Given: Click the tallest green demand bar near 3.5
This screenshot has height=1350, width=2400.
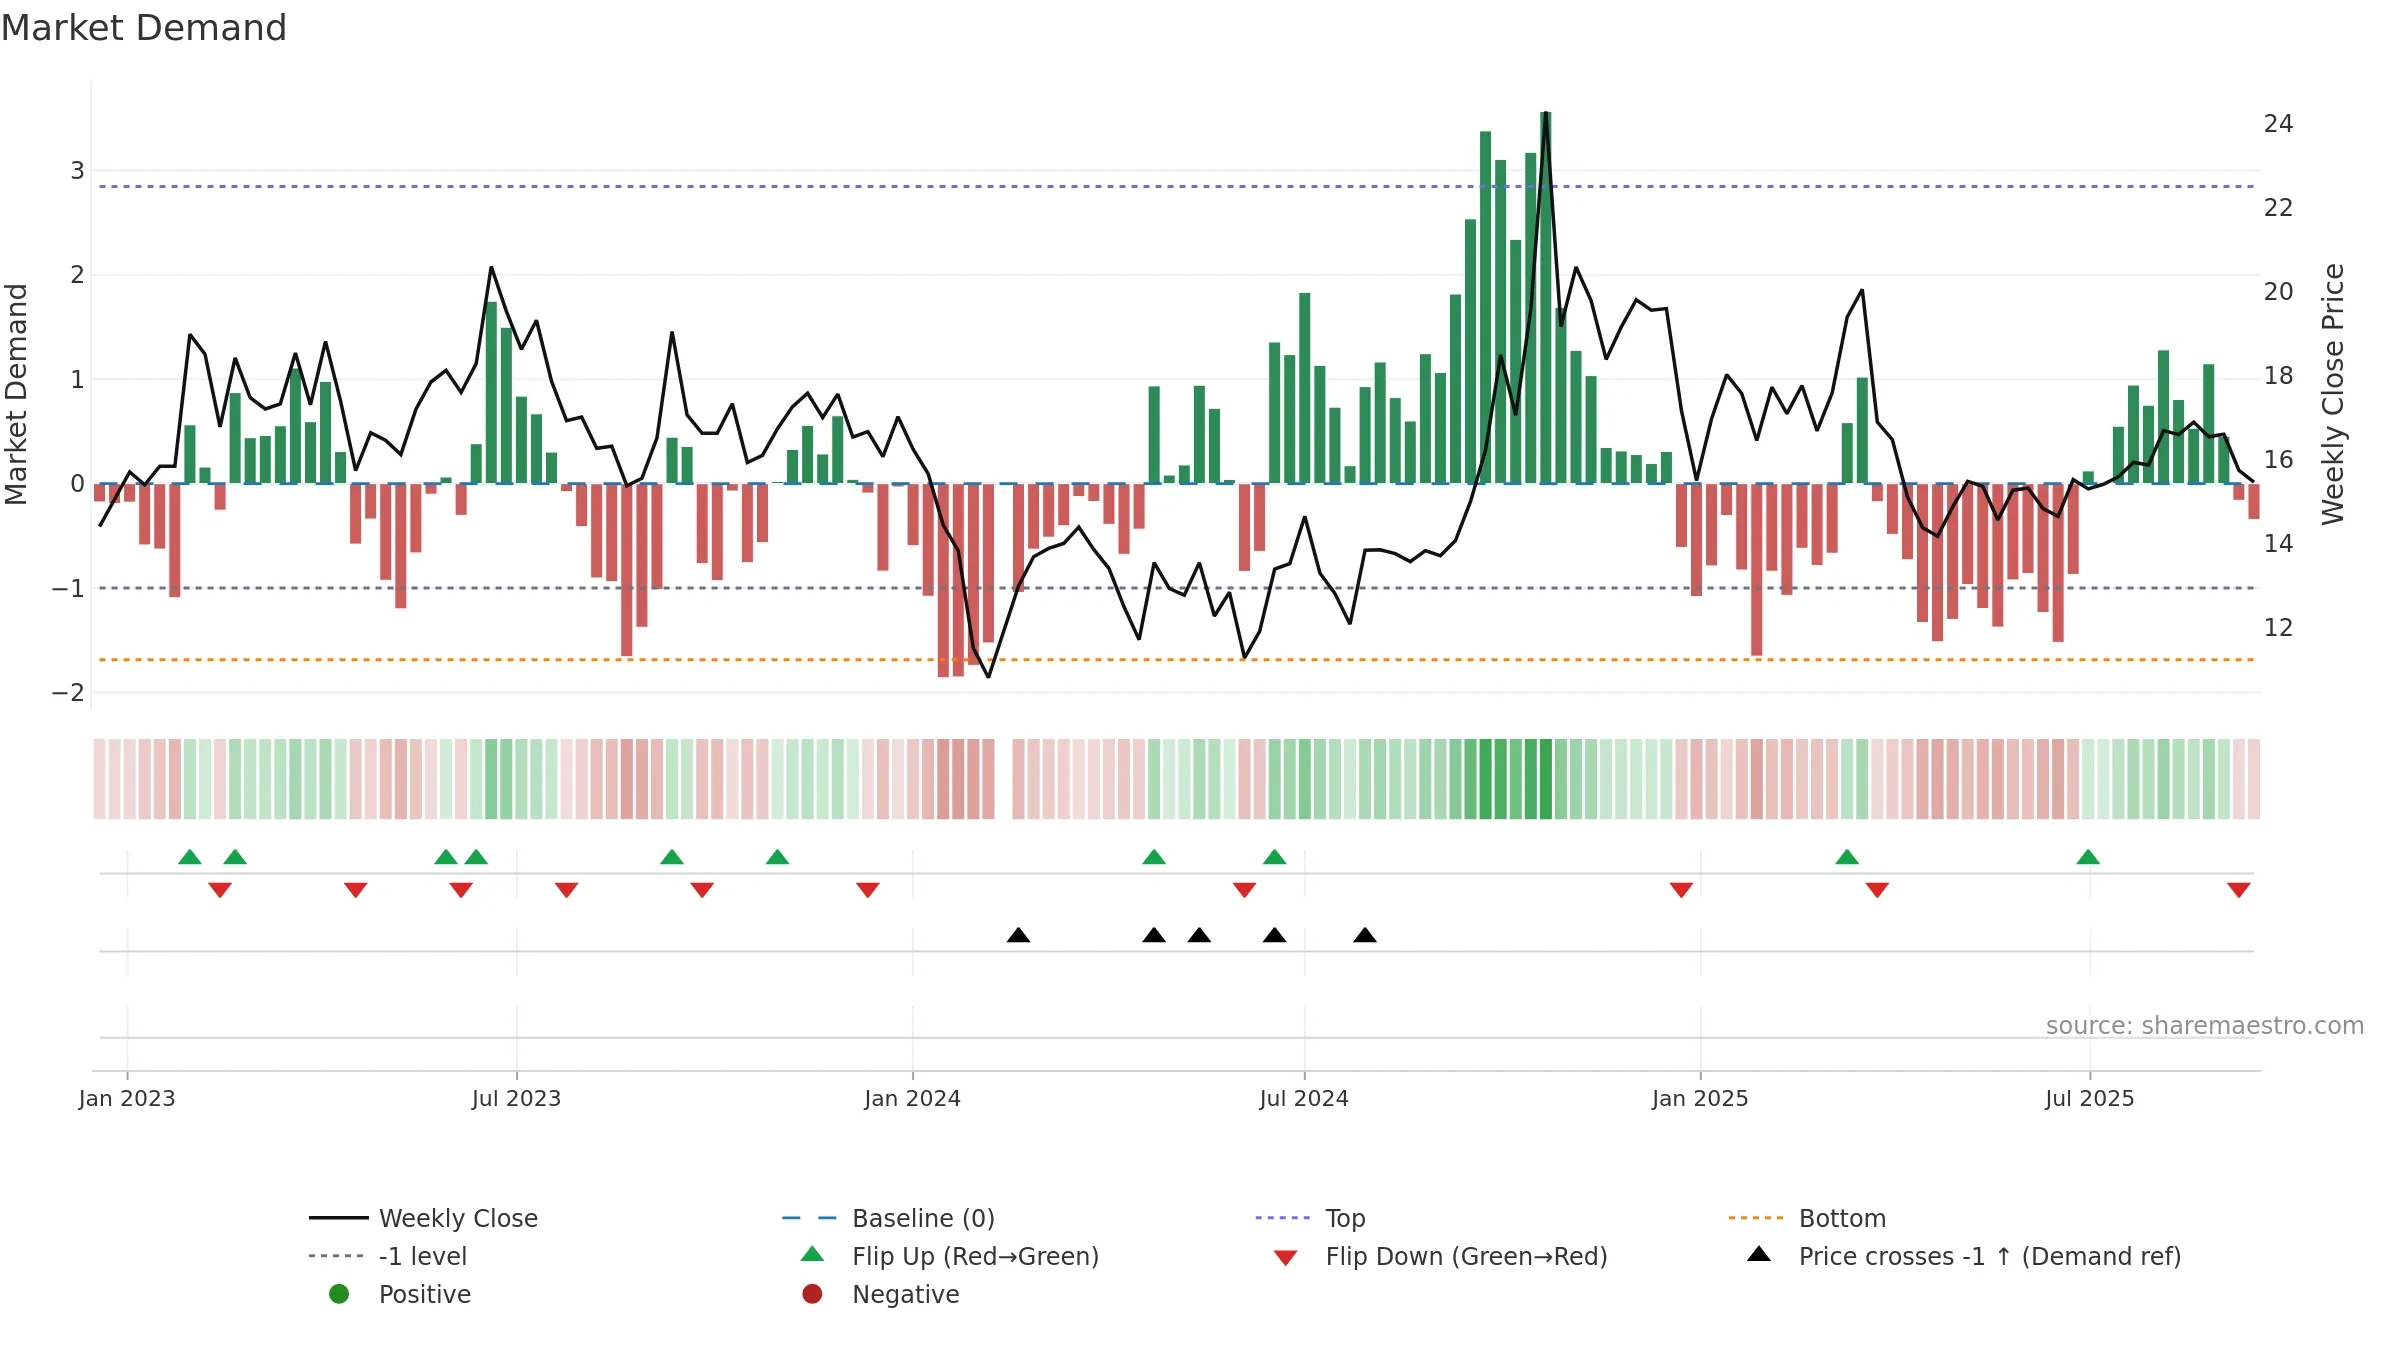Looking at the screenshot, I should click(x=1546, y=297).
